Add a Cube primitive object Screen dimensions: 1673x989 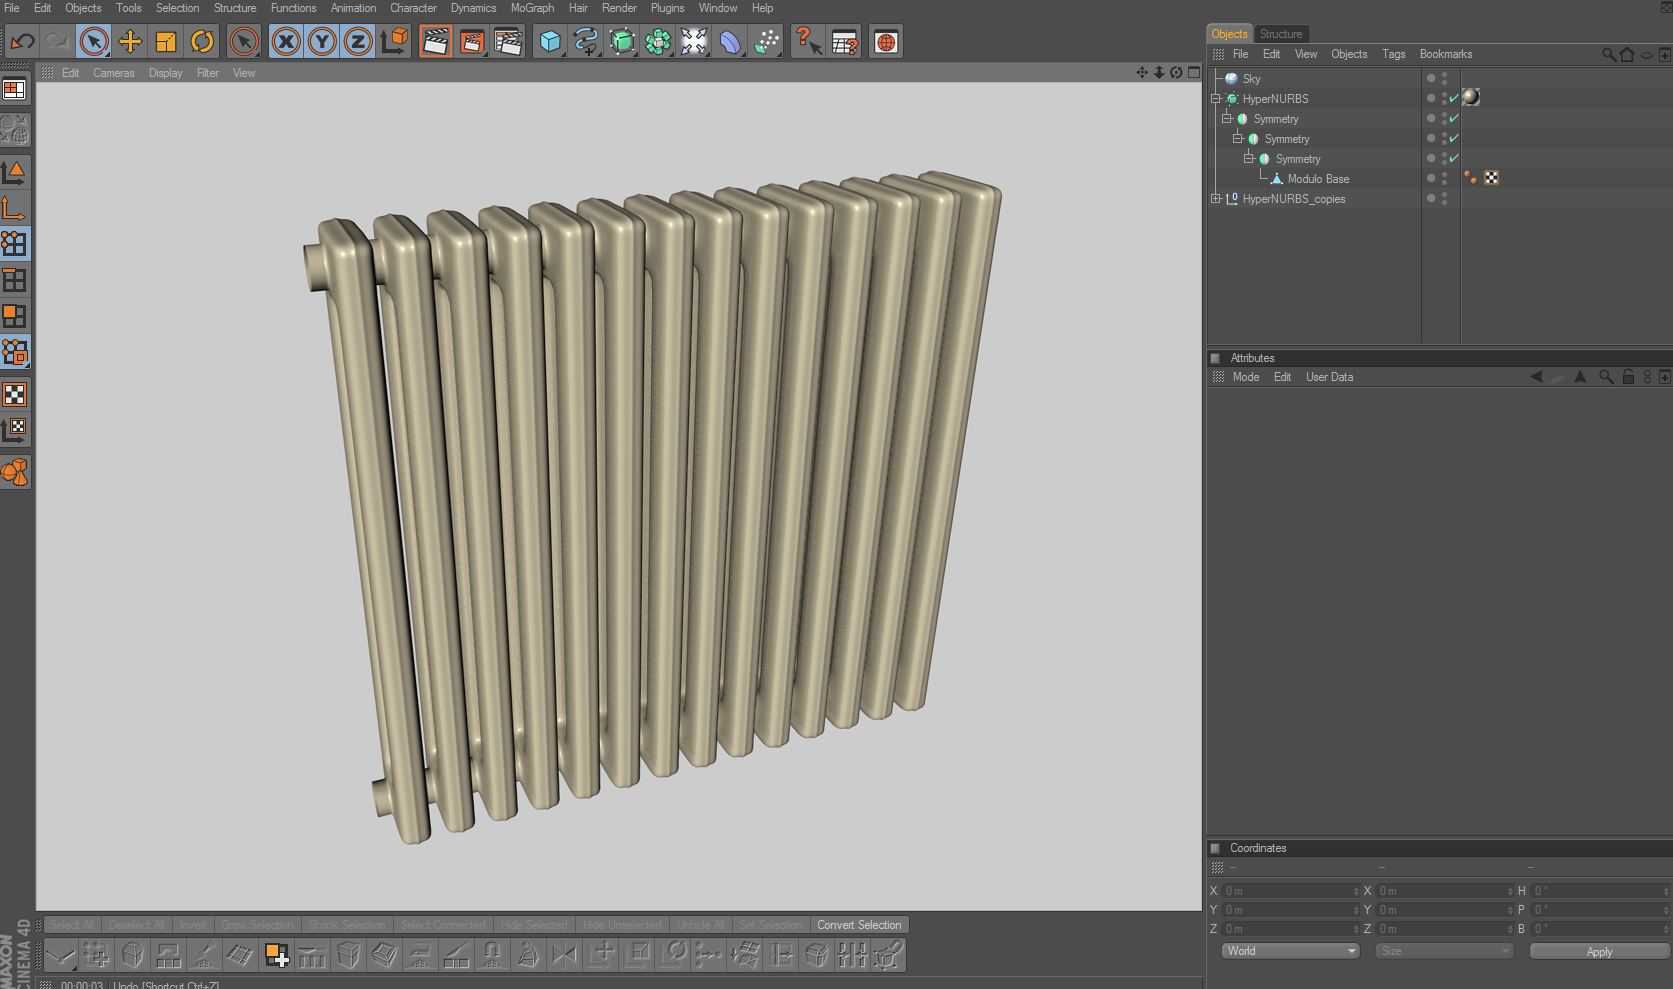point(550,42)
